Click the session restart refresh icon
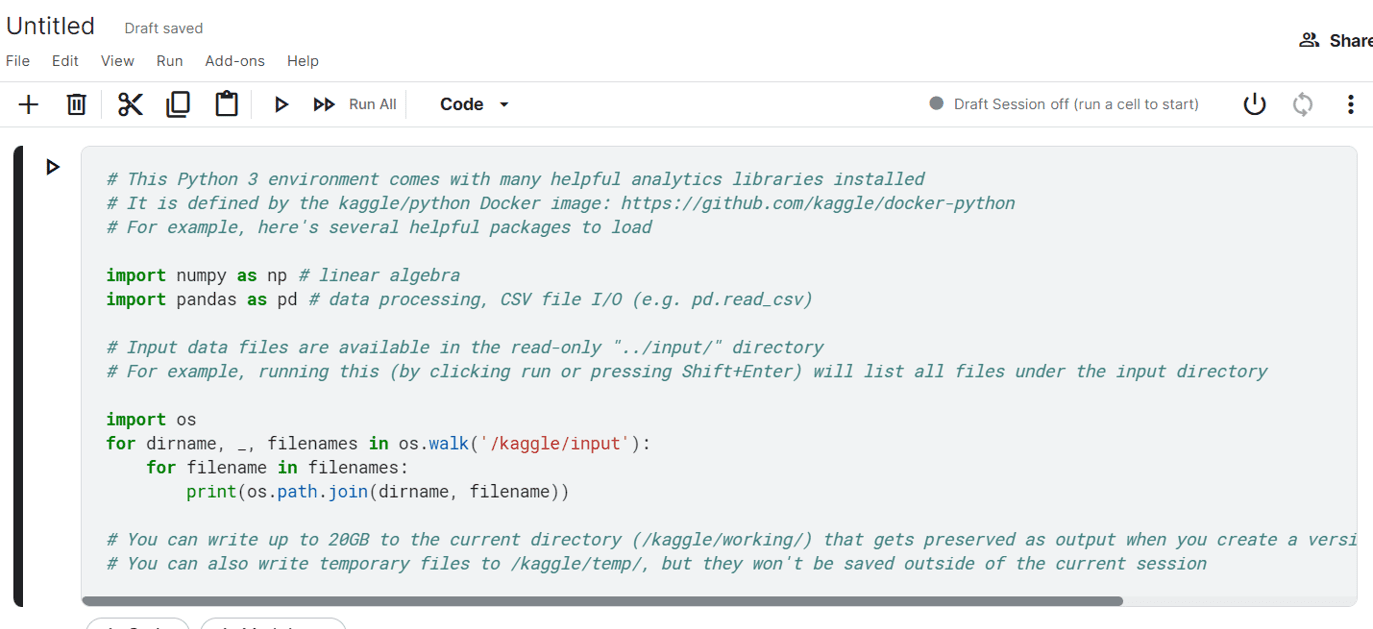This screenshot has height=629, width=1373. (x=1302, y=104)
